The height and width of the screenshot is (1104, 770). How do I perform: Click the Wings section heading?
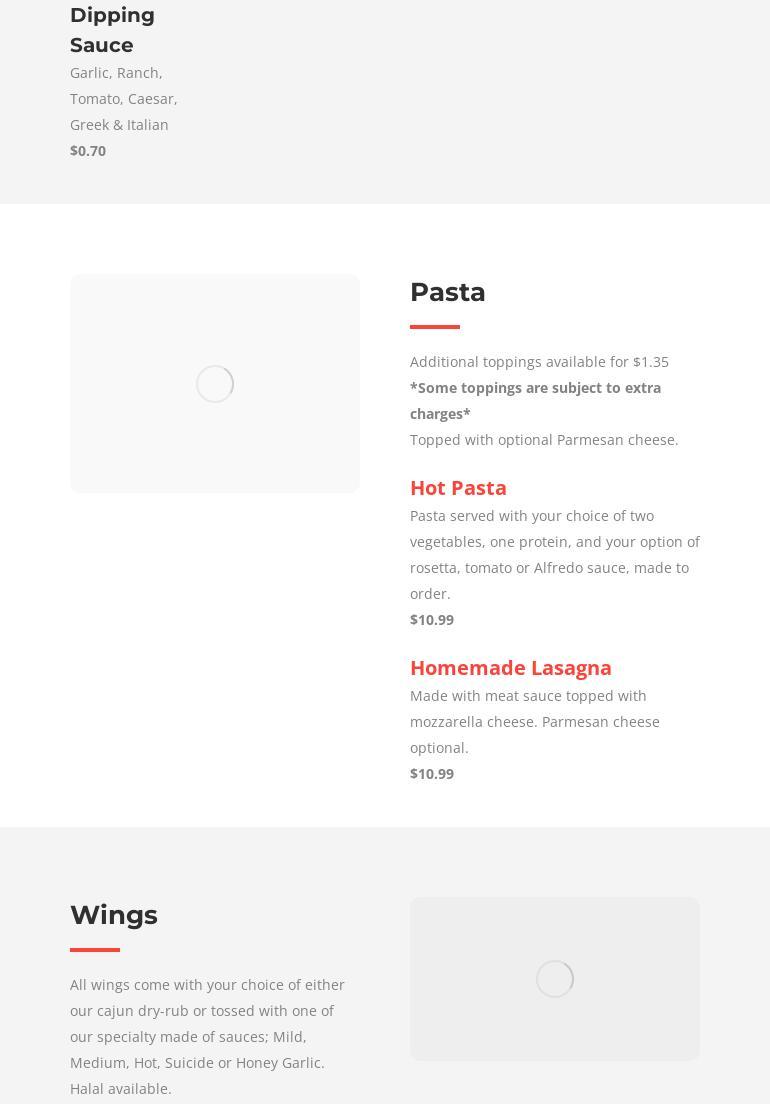coord(114,915)
